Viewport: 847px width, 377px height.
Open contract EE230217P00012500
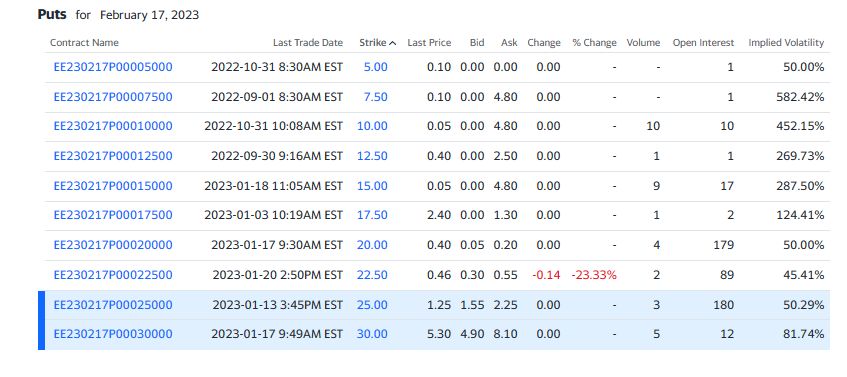(113, 156)
